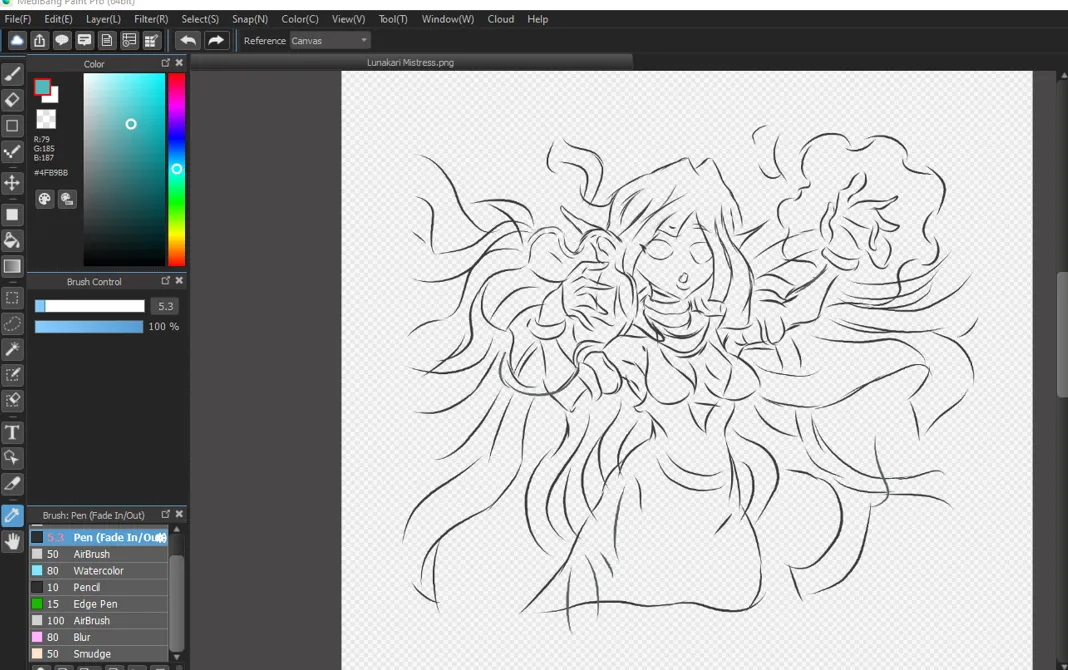Select the Eraser tool
This screenshot has height=670, width=1068.
(x=12, y=100)
